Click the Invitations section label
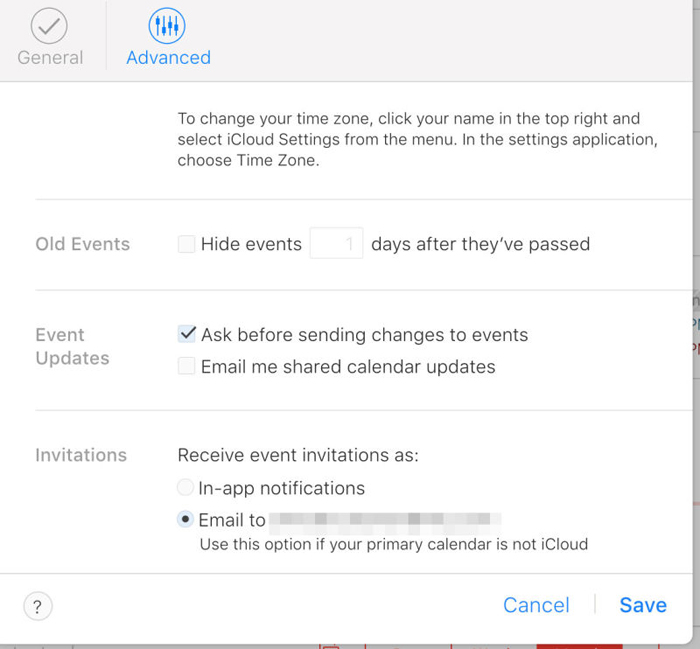The width and height of the screenshot is (700, 649). [81, 455]
